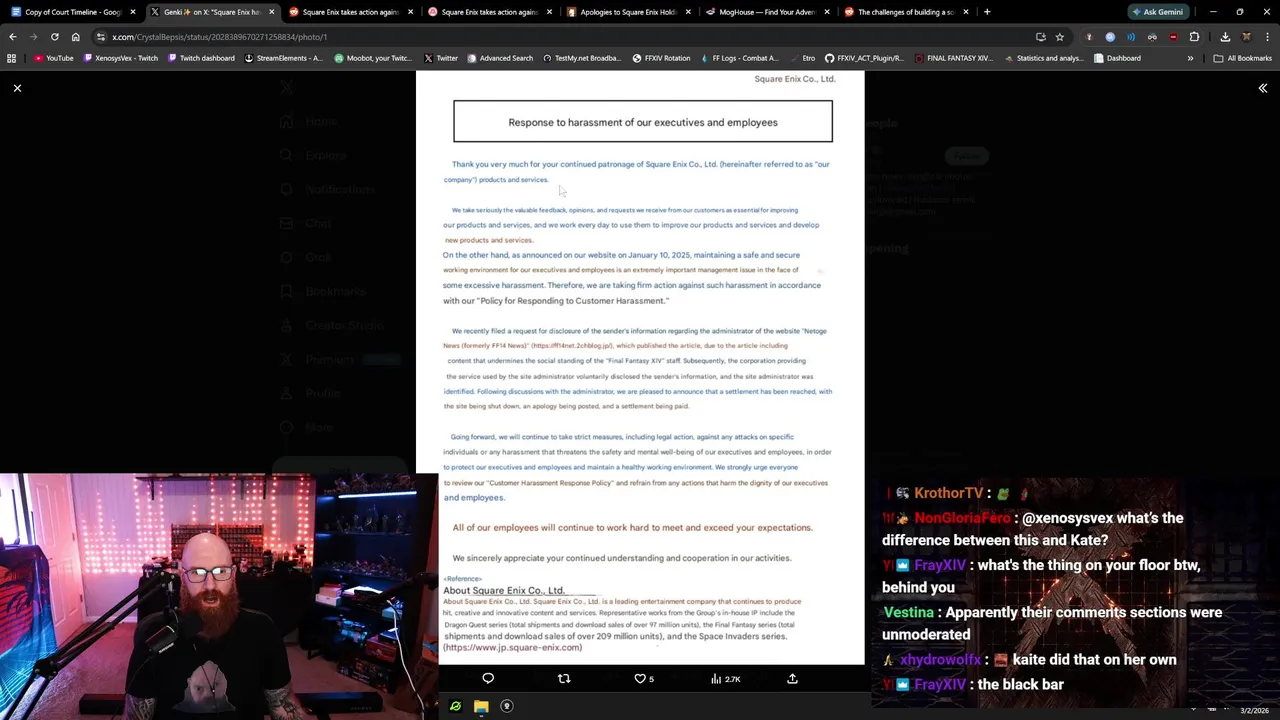The width and height of the screenshot is (1280, 720).
Task: Click KrothorTV username in chat
Action: [948, 493]
